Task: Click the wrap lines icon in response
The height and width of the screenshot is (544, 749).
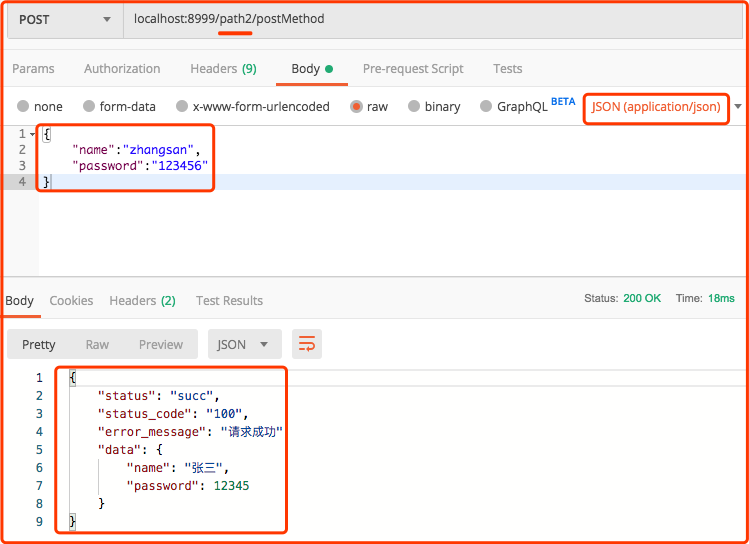Action: click(307, 344)
